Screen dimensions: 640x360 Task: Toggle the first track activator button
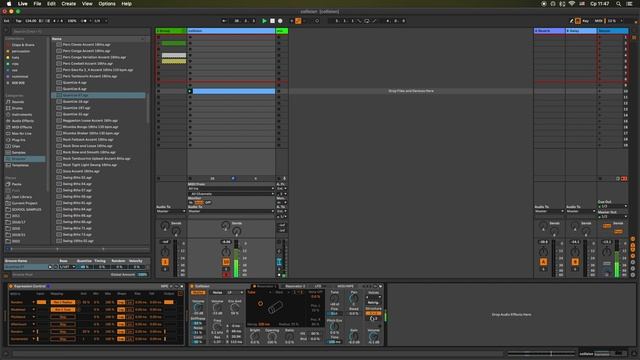(x=165, y=262)
